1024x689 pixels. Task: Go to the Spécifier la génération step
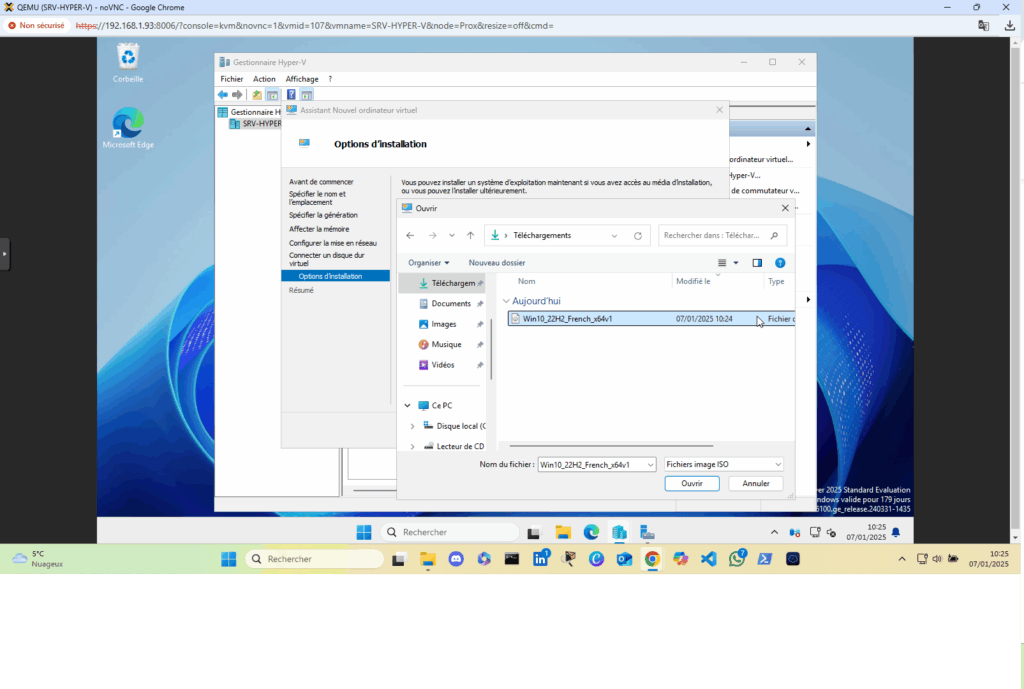tap(323, 215)
